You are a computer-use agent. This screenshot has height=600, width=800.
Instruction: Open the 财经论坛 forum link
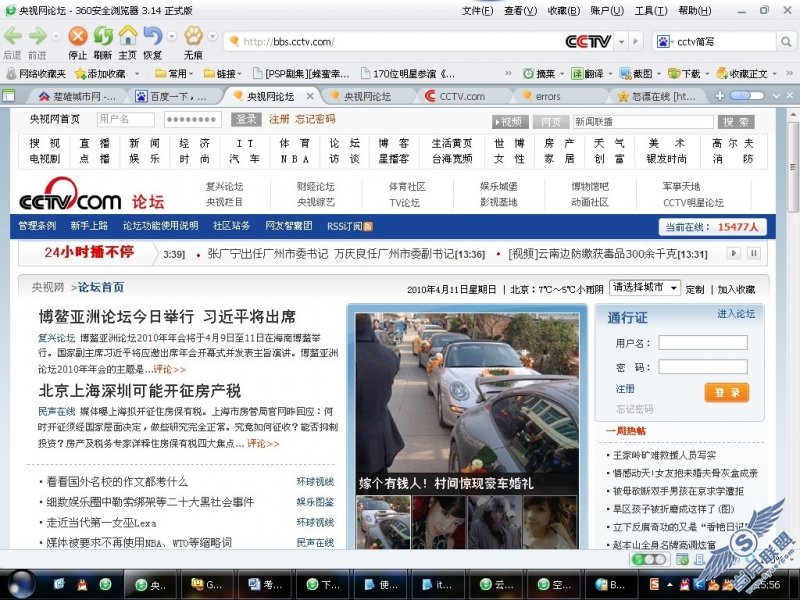pyautogui.click(x=316, y=187)
